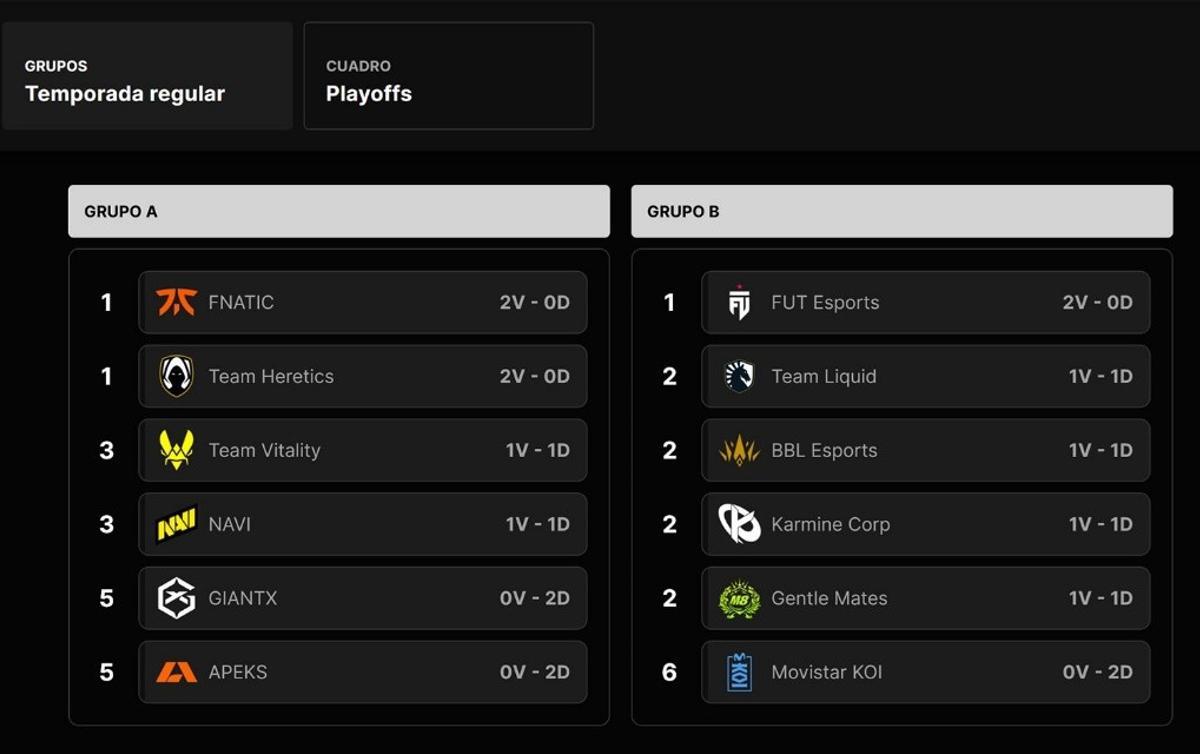Image resolution: width=1200 pixels, height=754 pixels.
Task: Open the Team Heretics name link
Action: [271, 376]
